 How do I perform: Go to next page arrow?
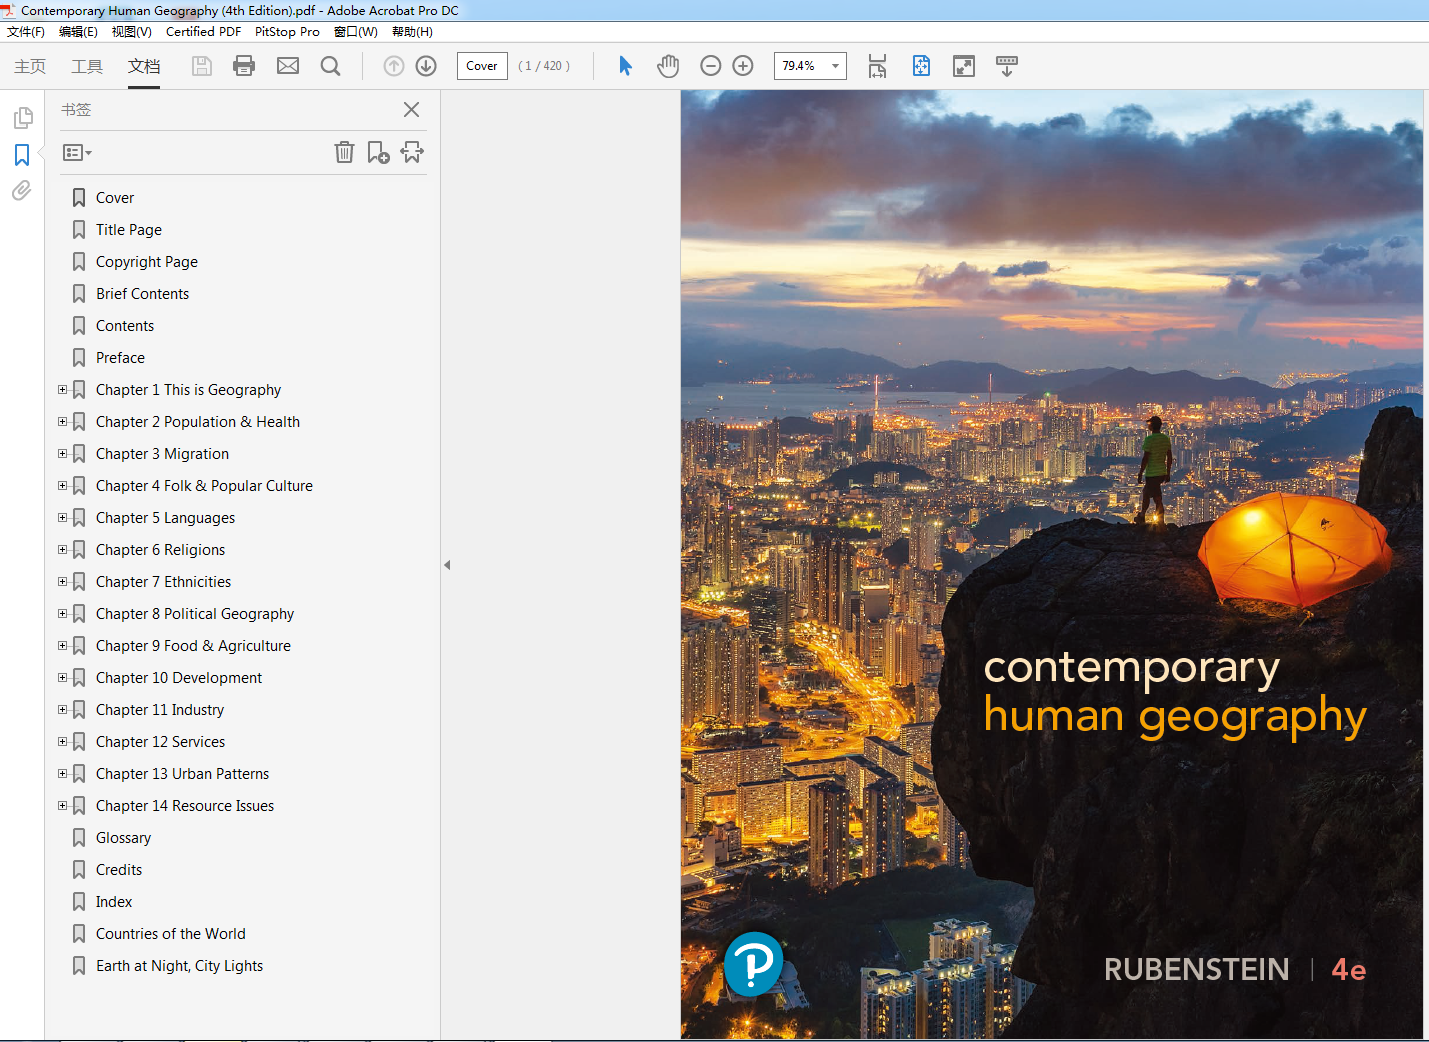click(x=426, y=66)
